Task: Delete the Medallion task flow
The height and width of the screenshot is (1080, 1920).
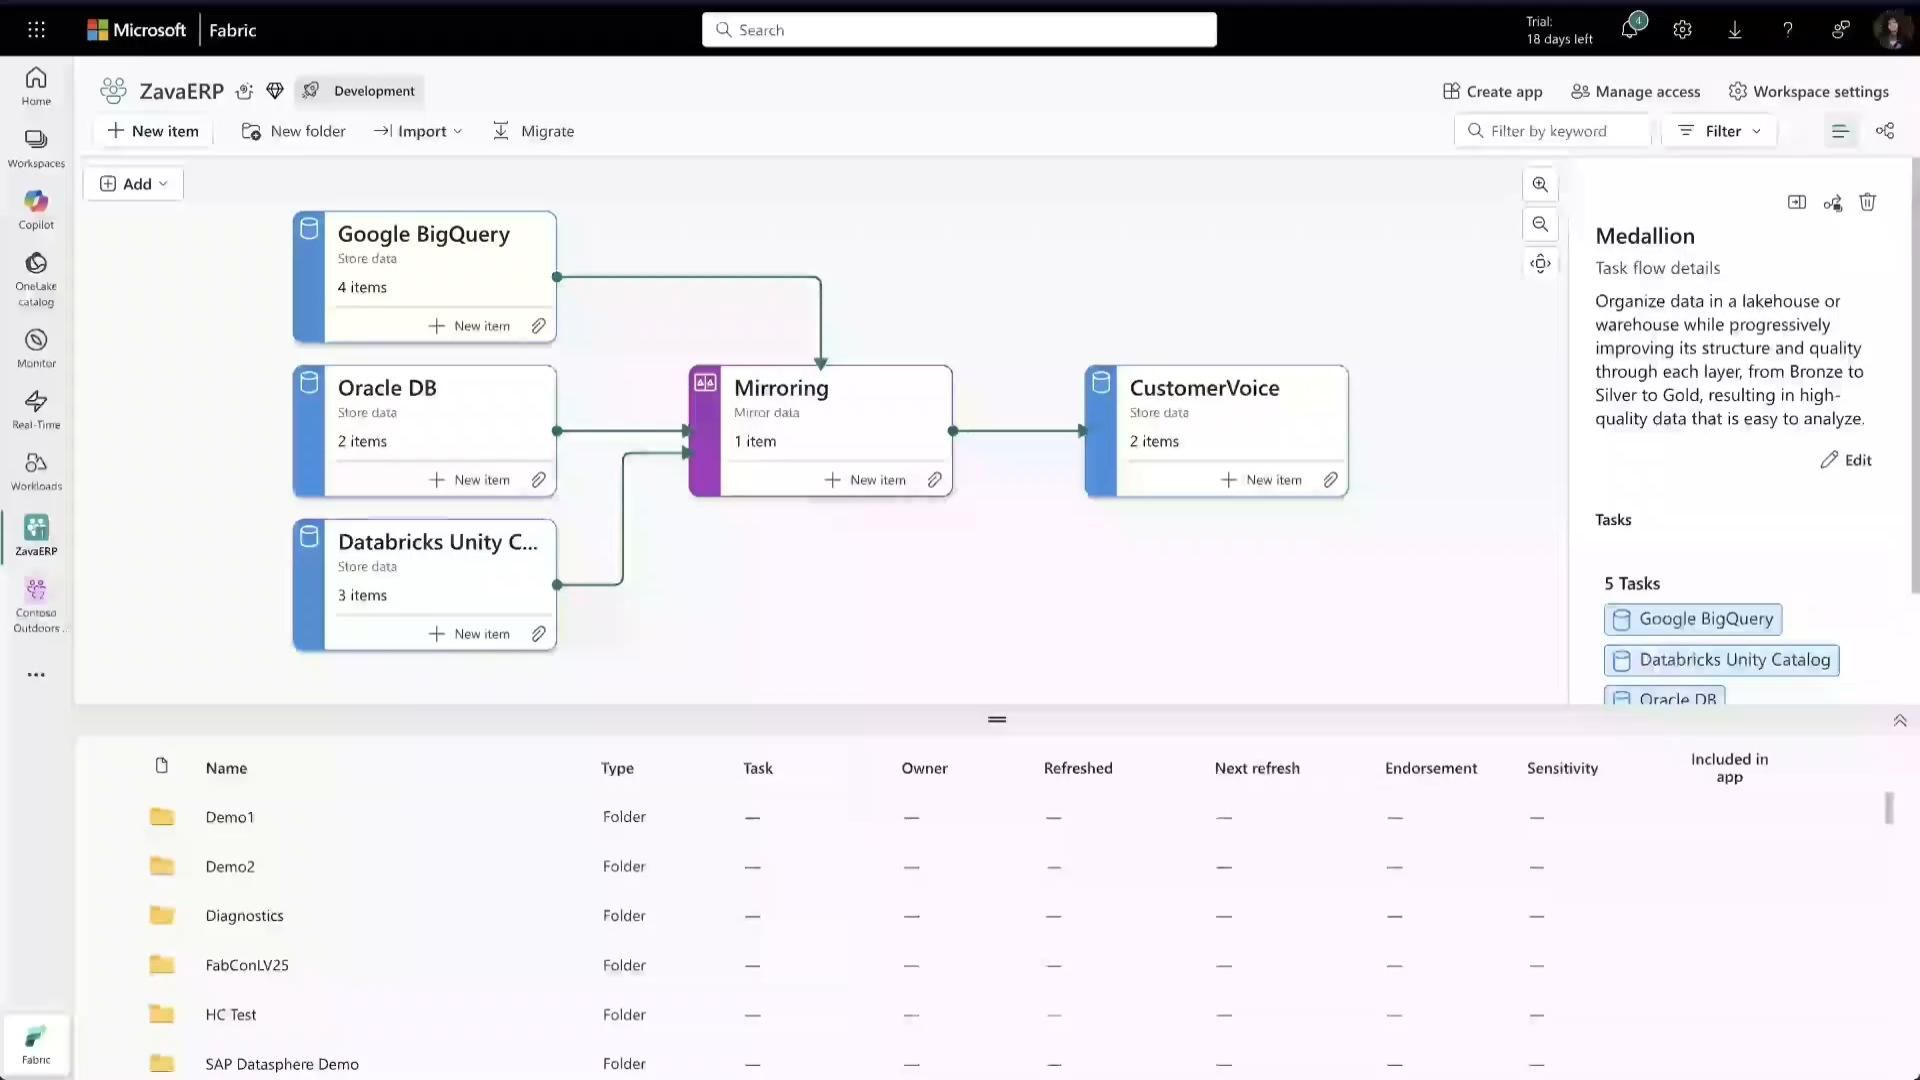Action: [1867, 203]
